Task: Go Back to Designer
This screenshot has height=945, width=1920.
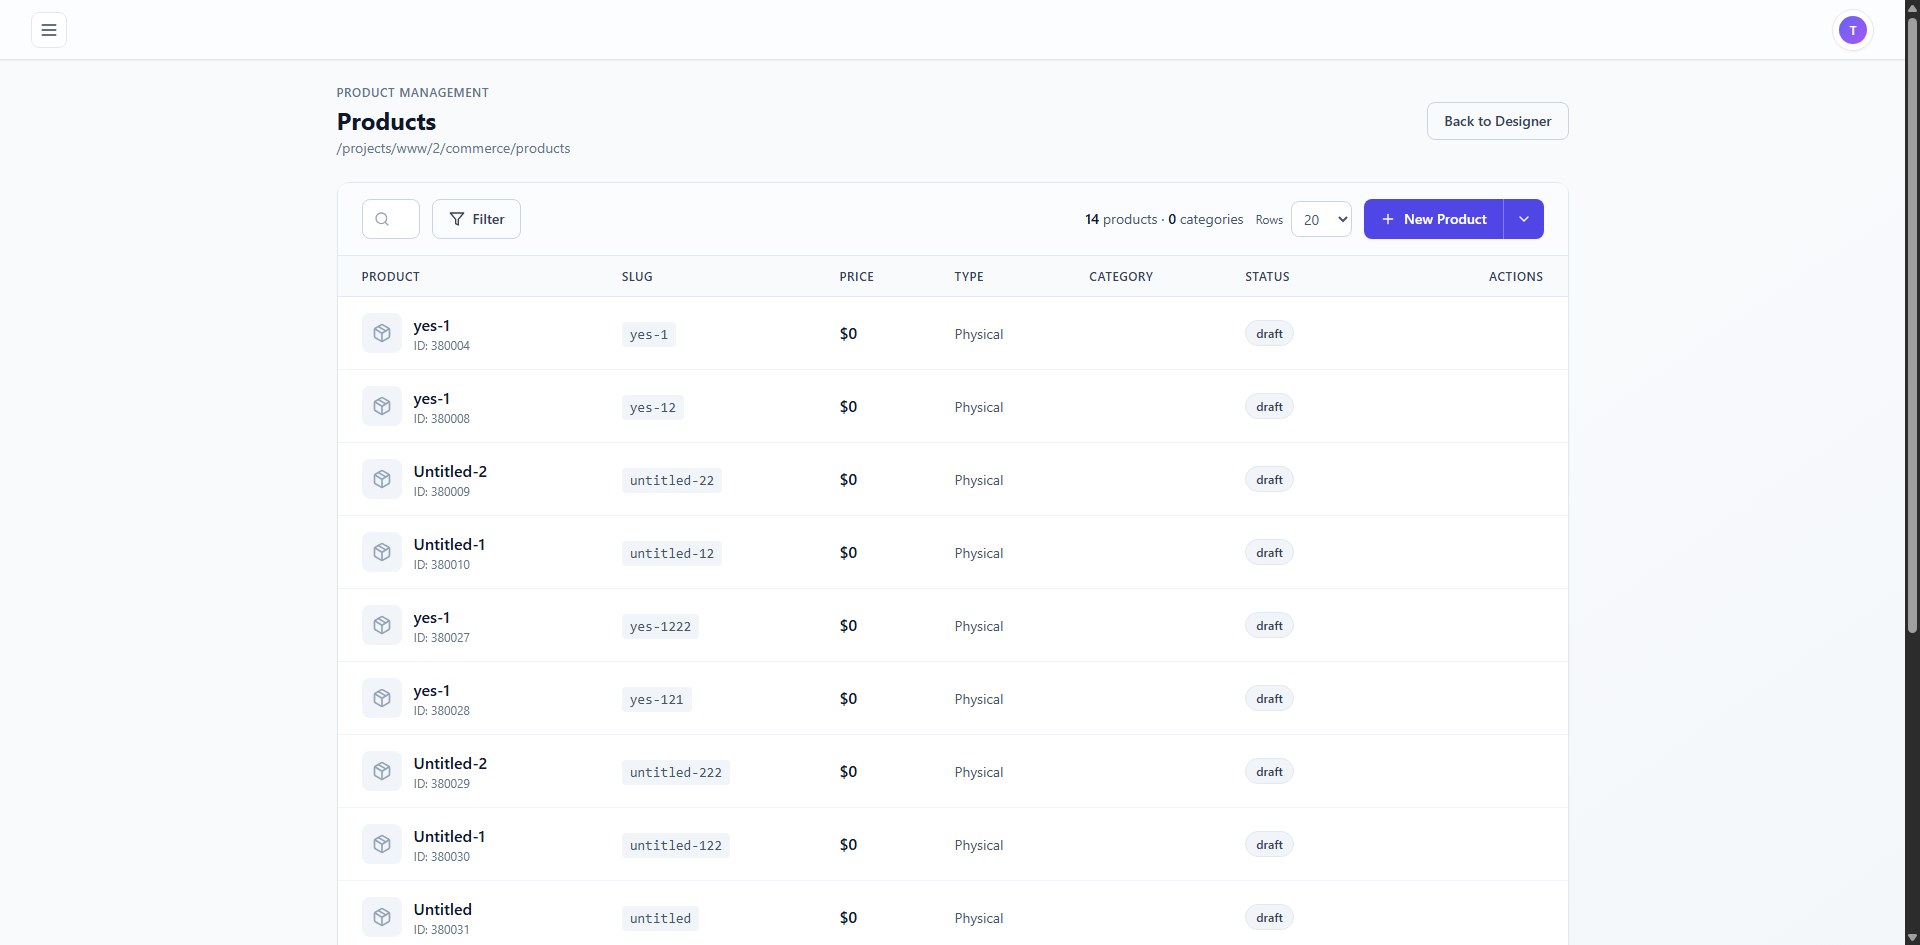Action: coord(1497,121)
